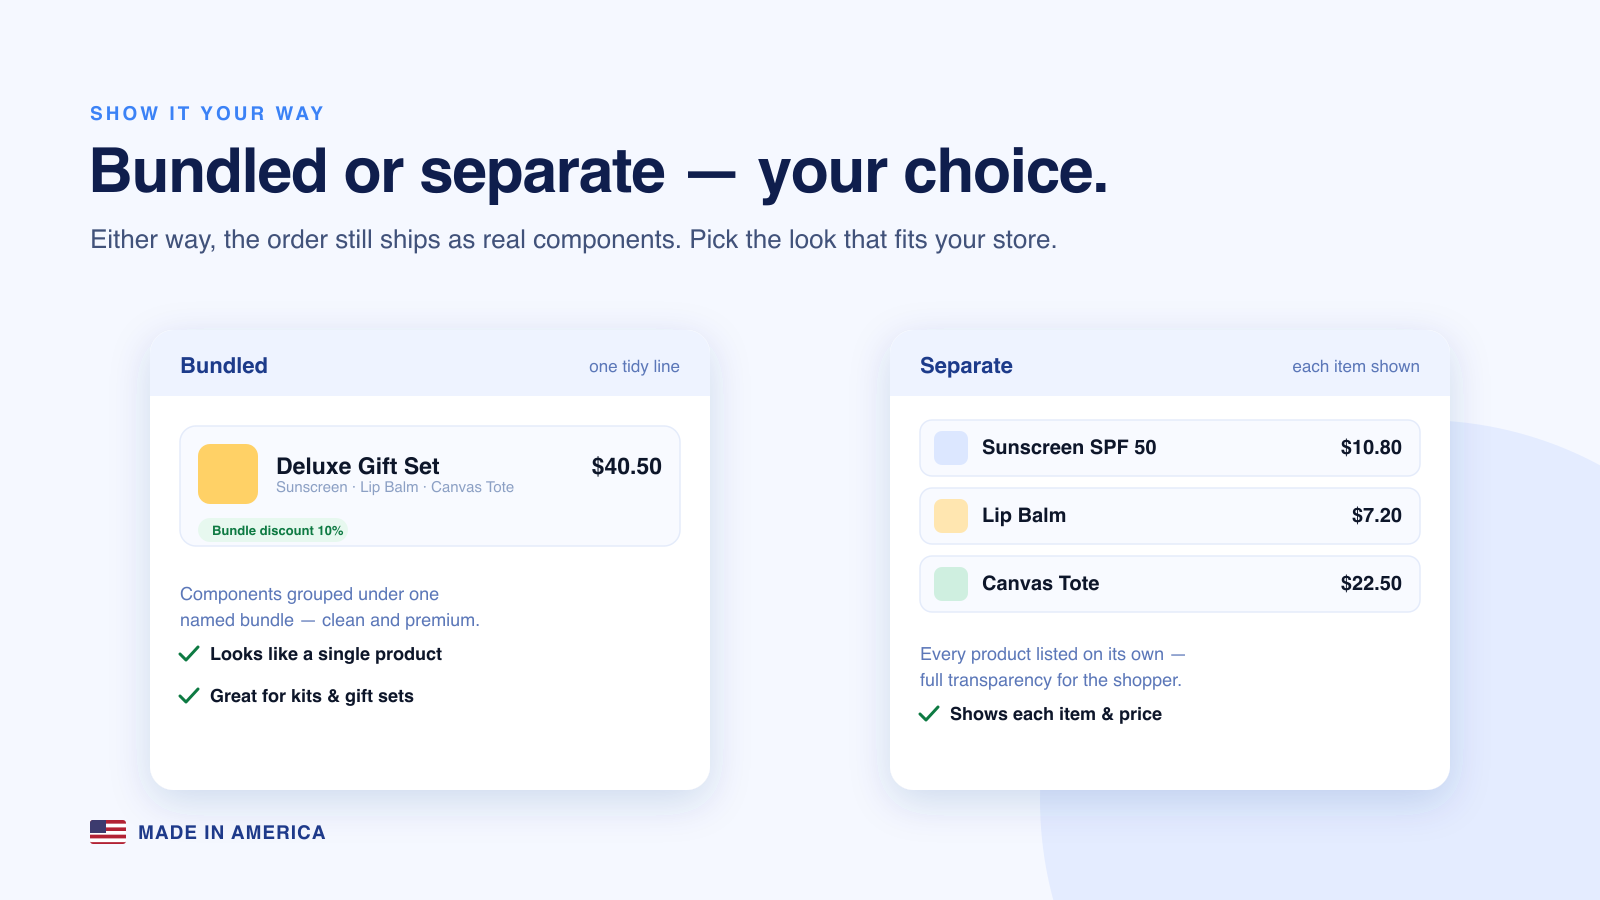
Task: Open the Deluxe Gift Set title
Action: tap(358, 466)
